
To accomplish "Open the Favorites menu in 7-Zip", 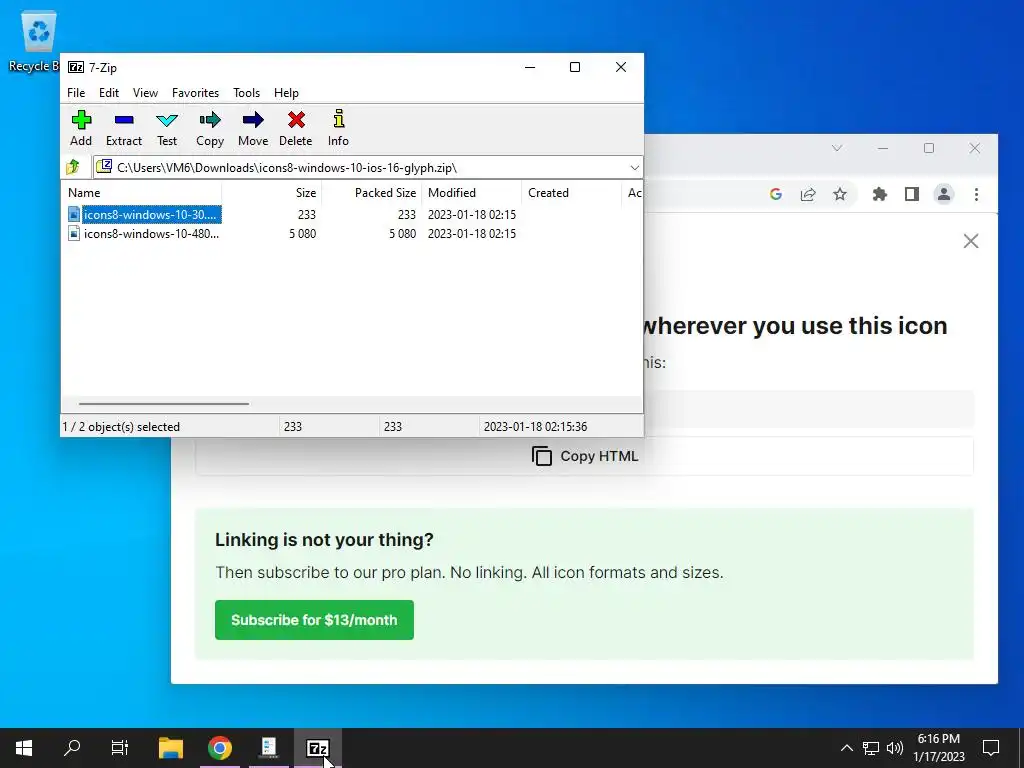I will click(x=195, y=93).
